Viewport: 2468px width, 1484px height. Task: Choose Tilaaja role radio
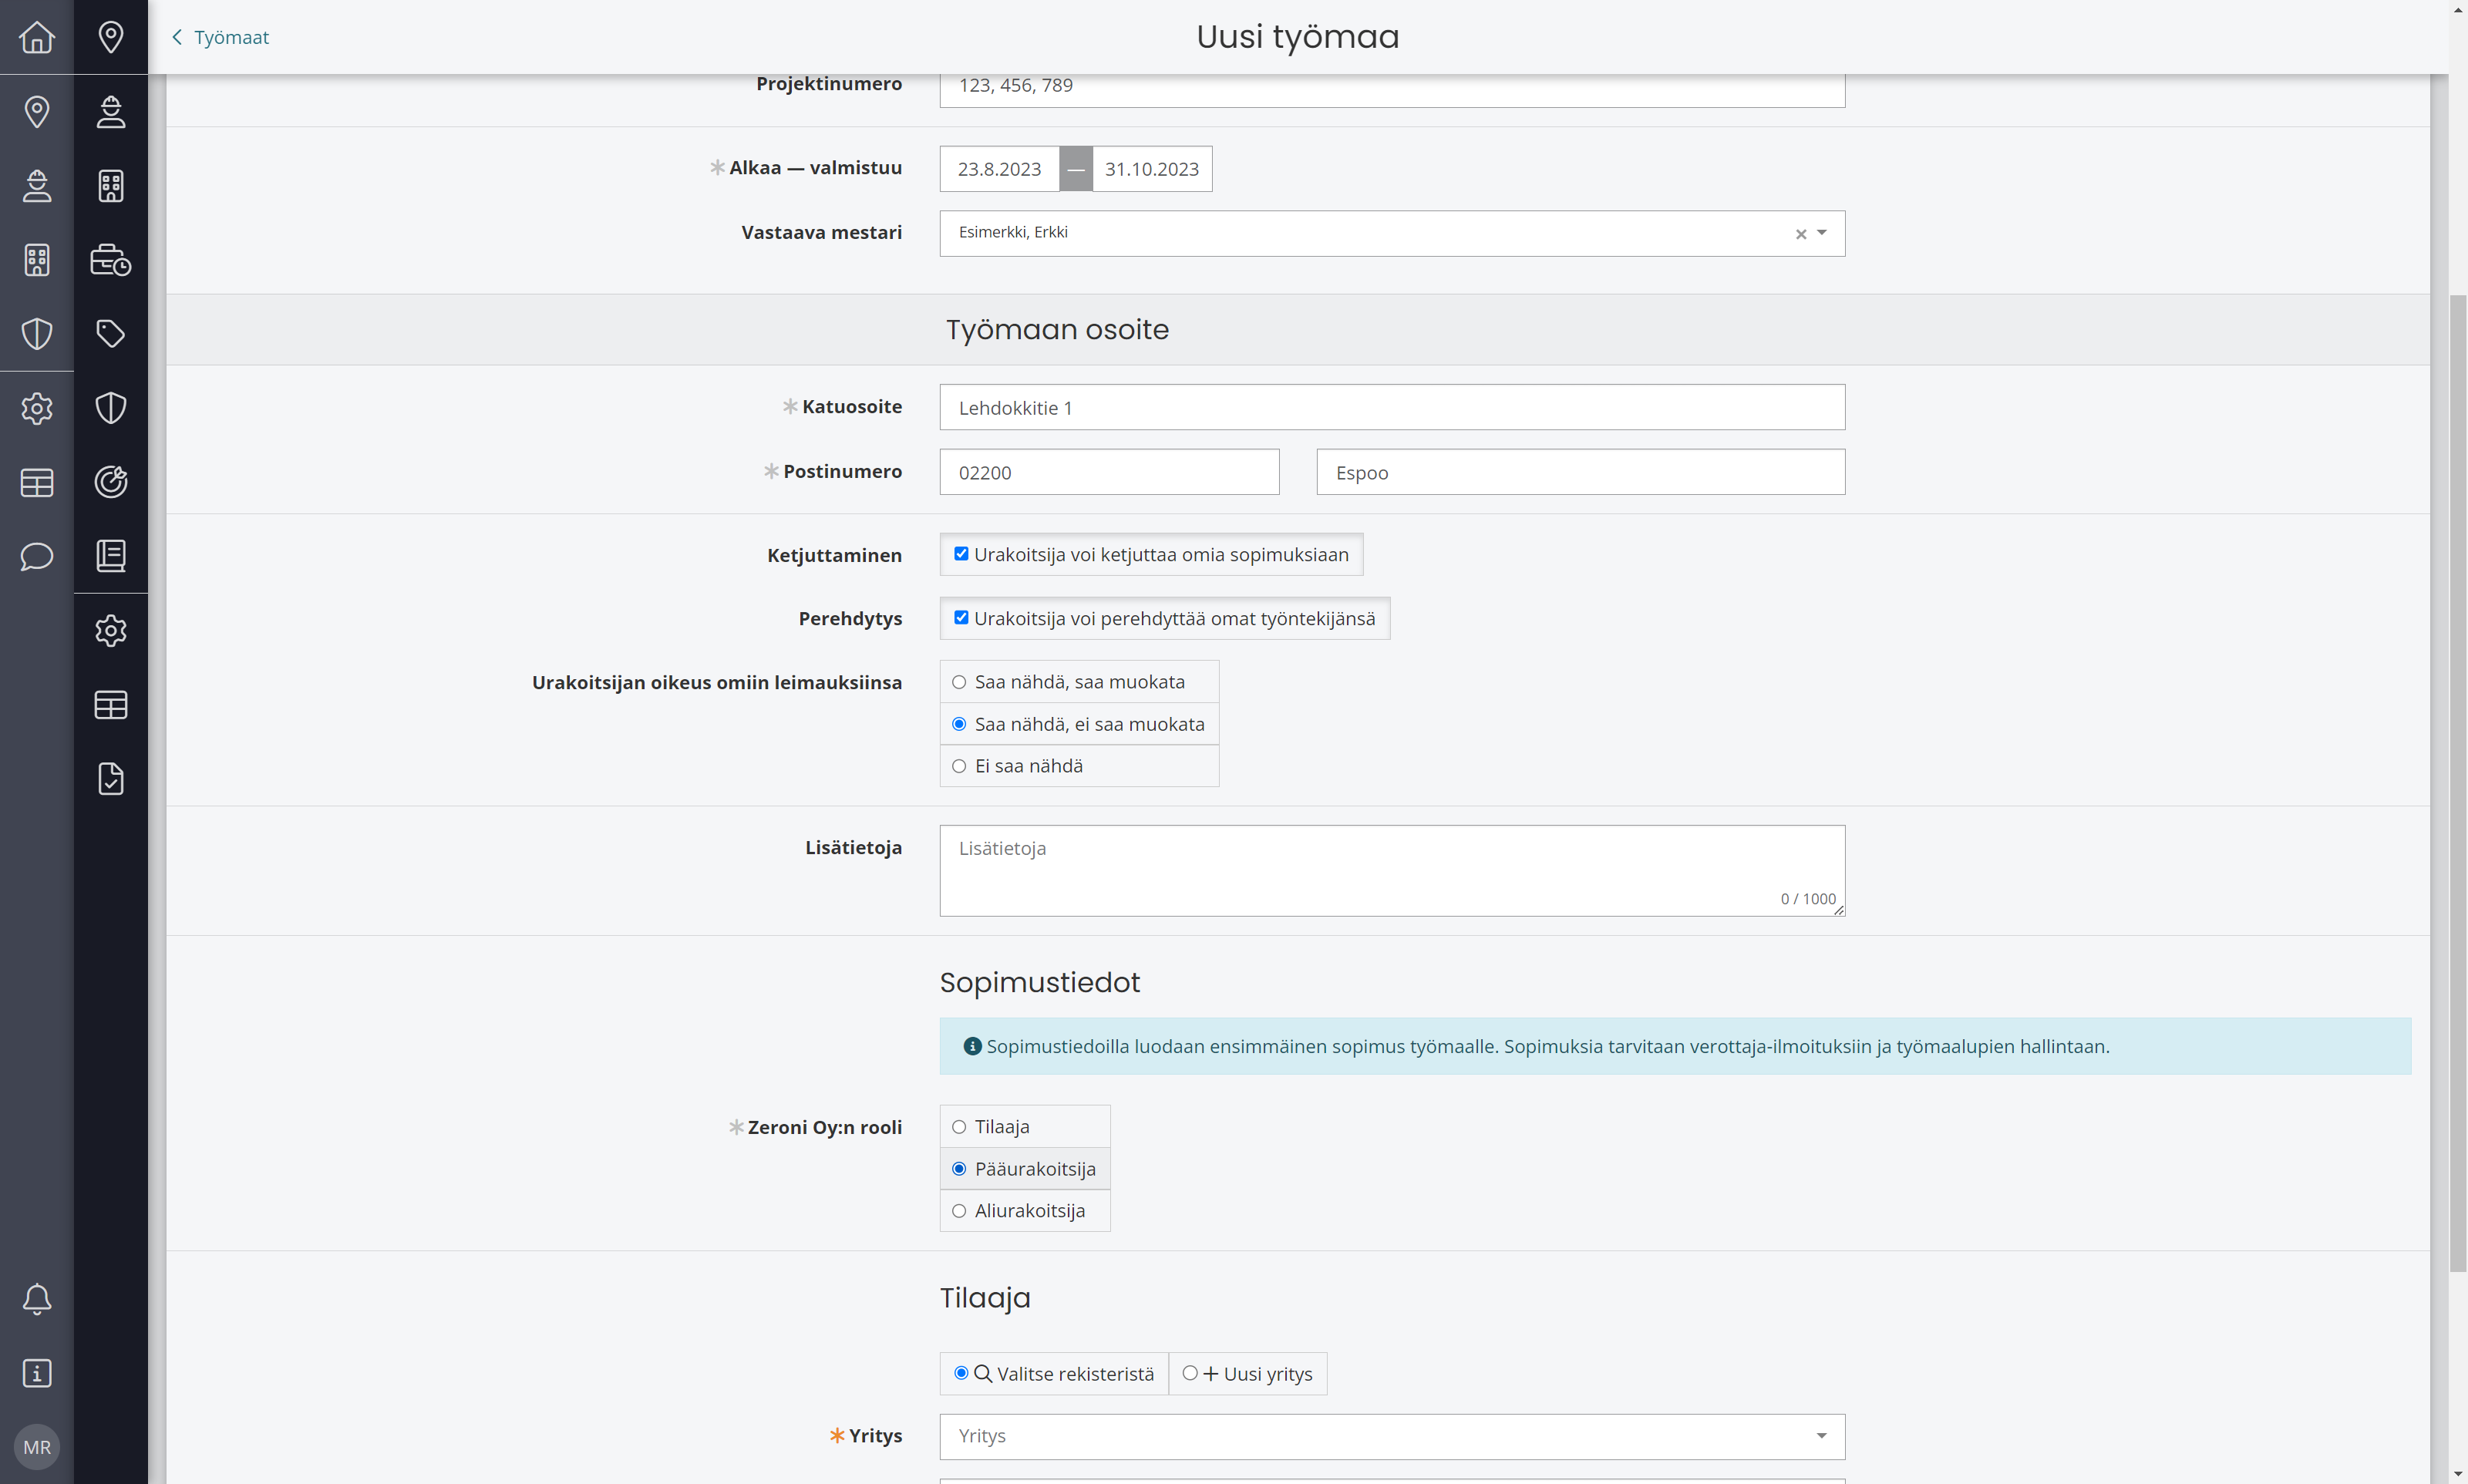[1025, 1127]
